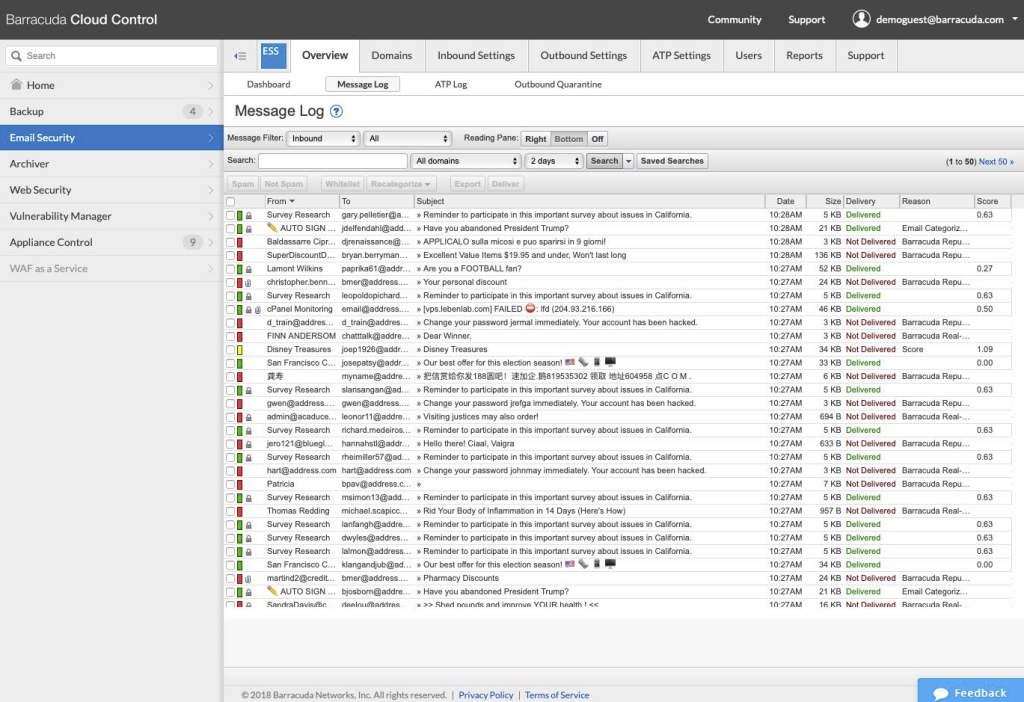Open the ATP Log sub-tab
The height and width of the screenshot is (702, 1024).
click(x=451, y=84)
